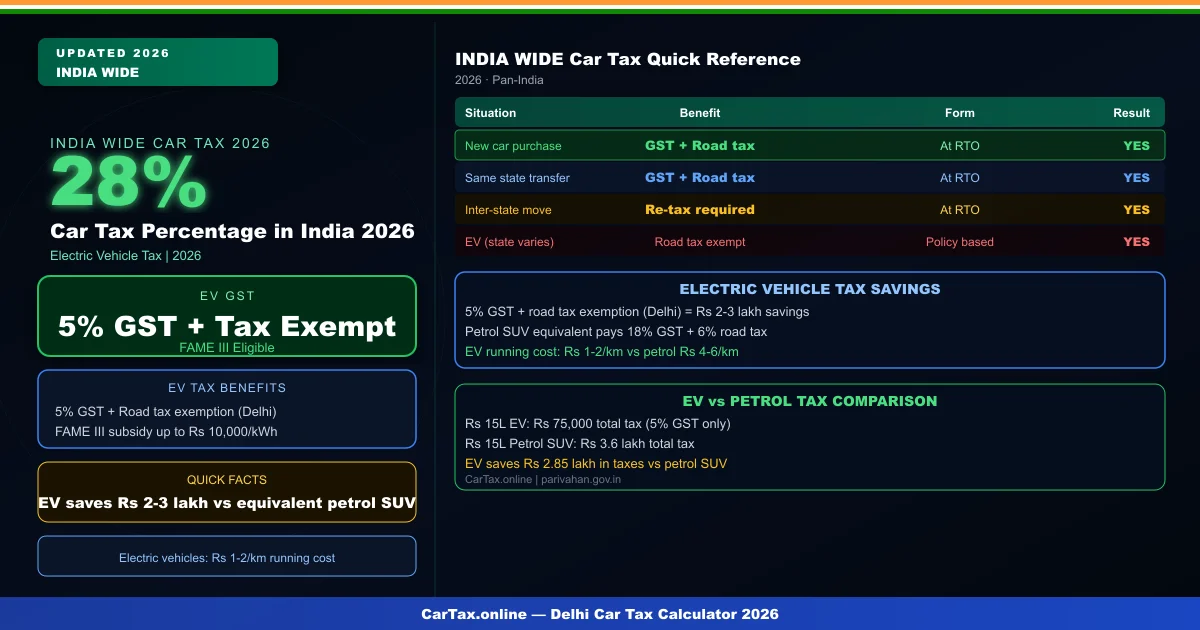Select the 'EV (state varies)' row label
Image resolution: width=1200 pixels, height=630 pixels.
(x=509, y=242)
